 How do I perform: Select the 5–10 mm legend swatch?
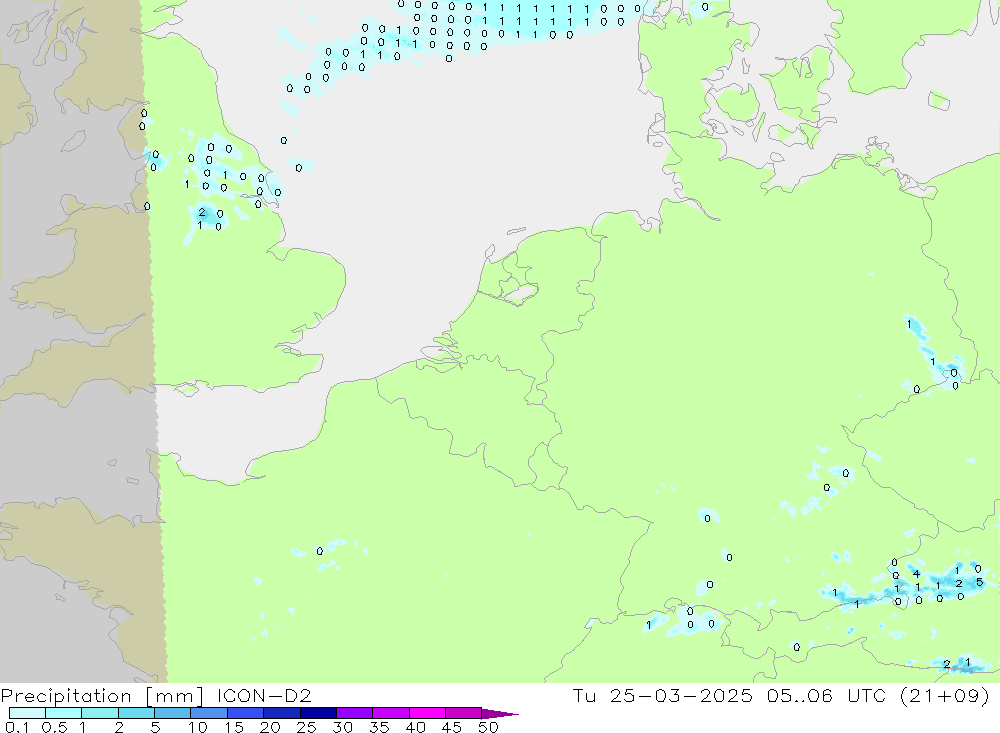[x=173, y=713]
